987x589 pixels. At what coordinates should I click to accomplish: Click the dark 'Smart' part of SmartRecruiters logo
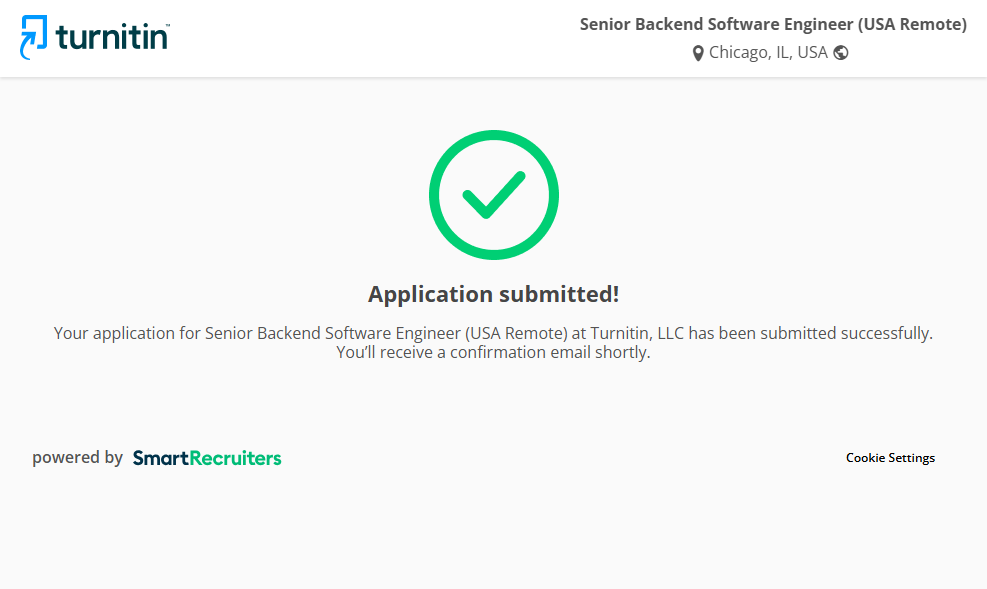155,458
